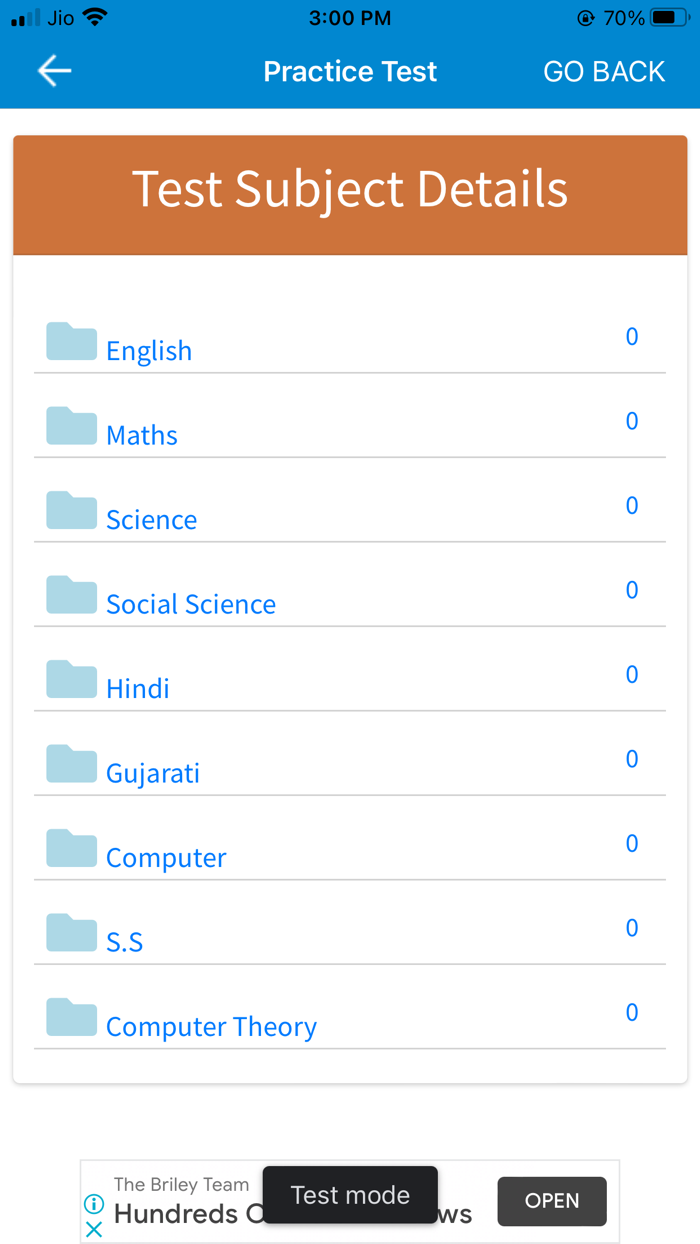The width and height of the screenshot is (700, 1244).
Task: Open the Gujarati subject folder icon
Action: [x=70, y=763]
